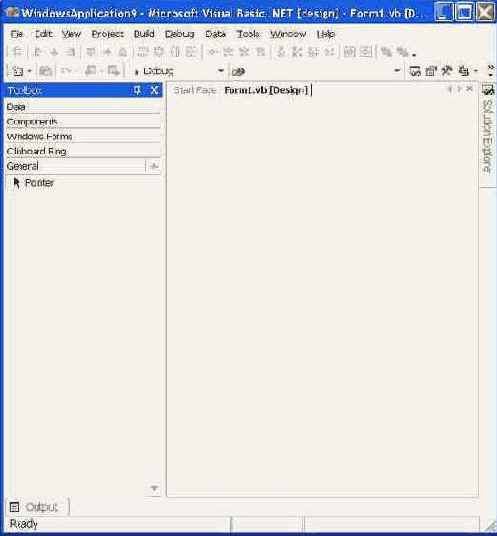
Task: Expand the Data toolbox tab
Action: (x=83, y=107)
